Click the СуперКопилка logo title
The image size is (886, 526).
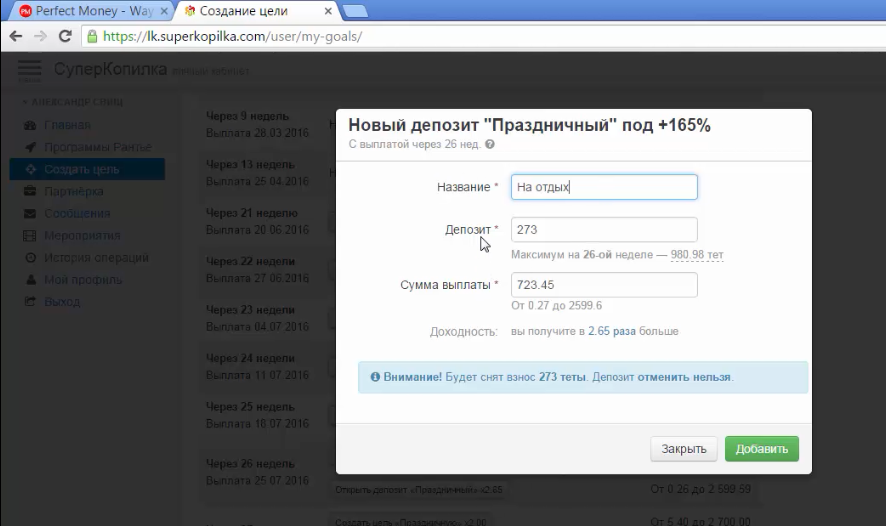pos(110,69)
